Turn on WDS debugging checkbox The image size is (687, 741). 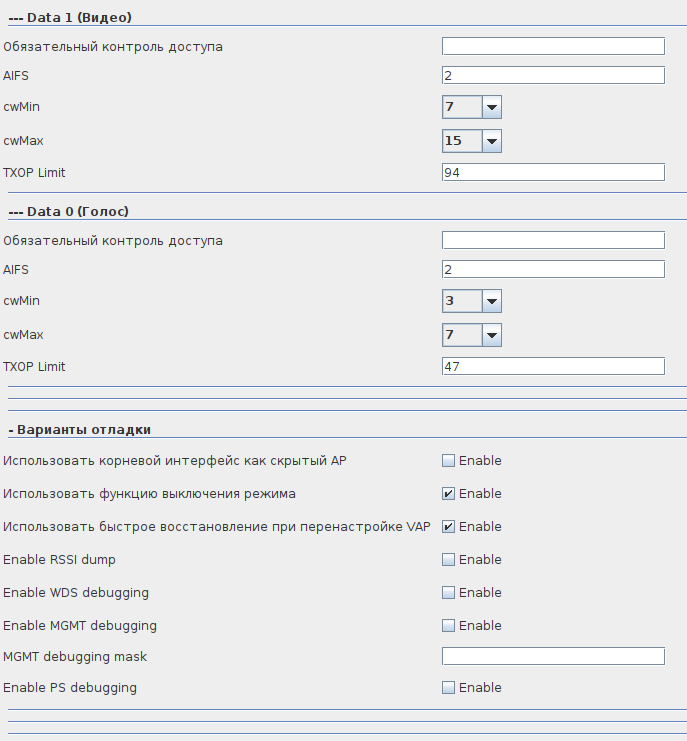coord(449,593)
